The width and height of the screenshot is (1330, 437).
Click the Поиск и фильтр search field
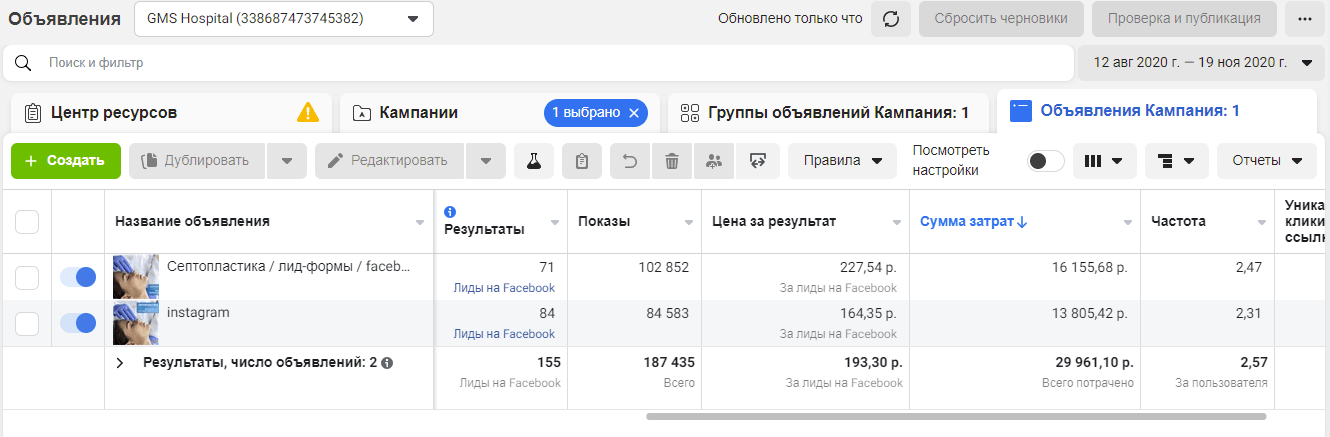(x=540, y=63)
